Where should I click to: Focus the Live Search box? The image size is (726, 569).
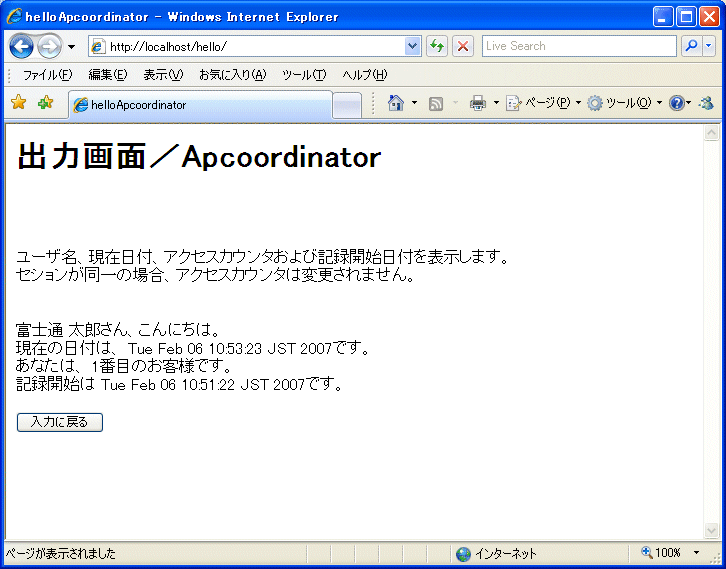pyautogui.click(x=579, y=46)
